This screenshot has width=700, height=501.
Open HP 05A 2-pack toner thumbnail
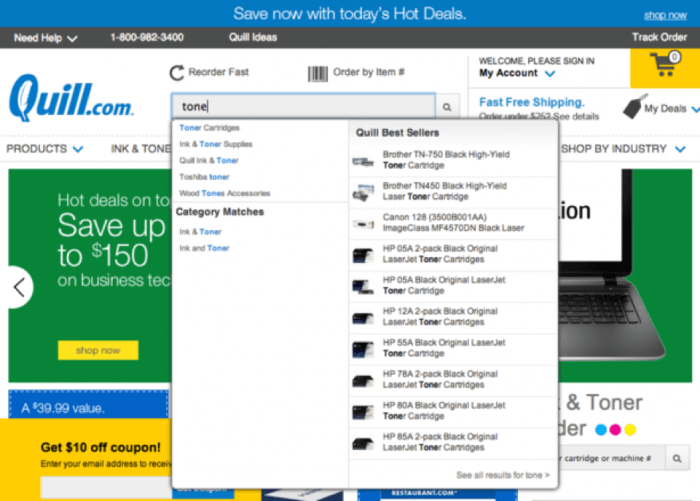pos(363,255)
